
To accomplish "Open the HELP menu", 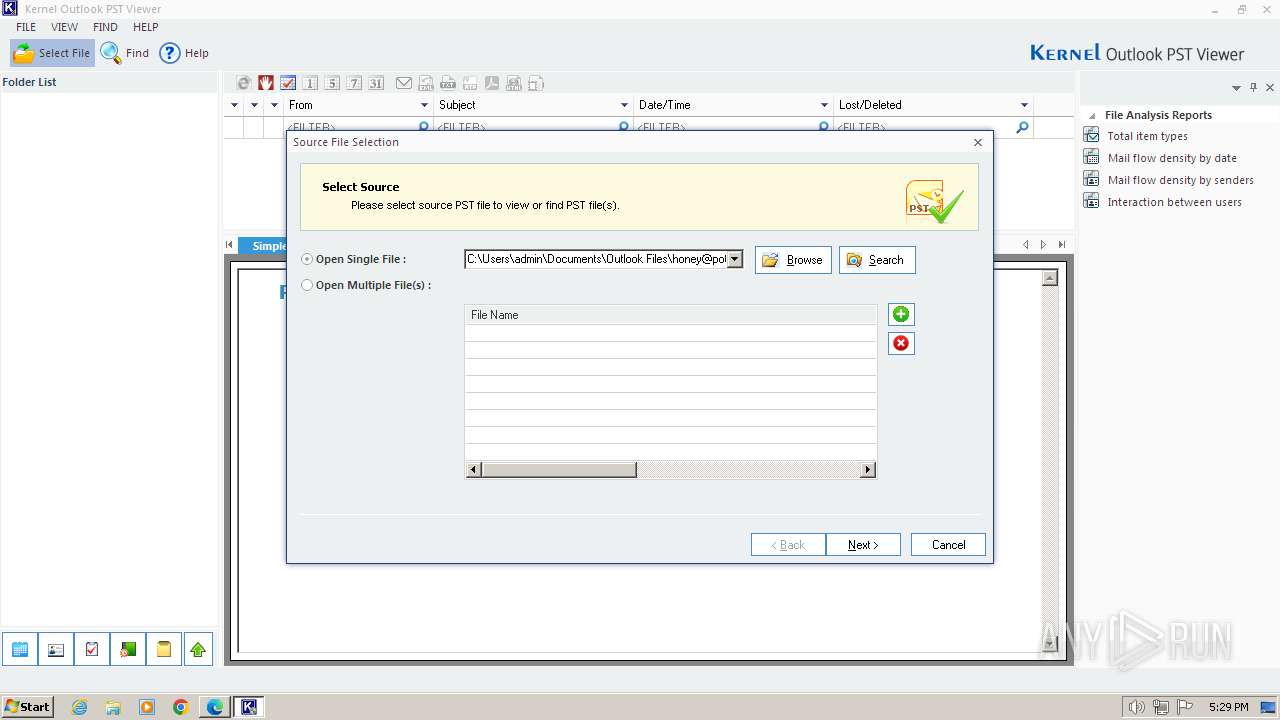I will click(146, 27).
